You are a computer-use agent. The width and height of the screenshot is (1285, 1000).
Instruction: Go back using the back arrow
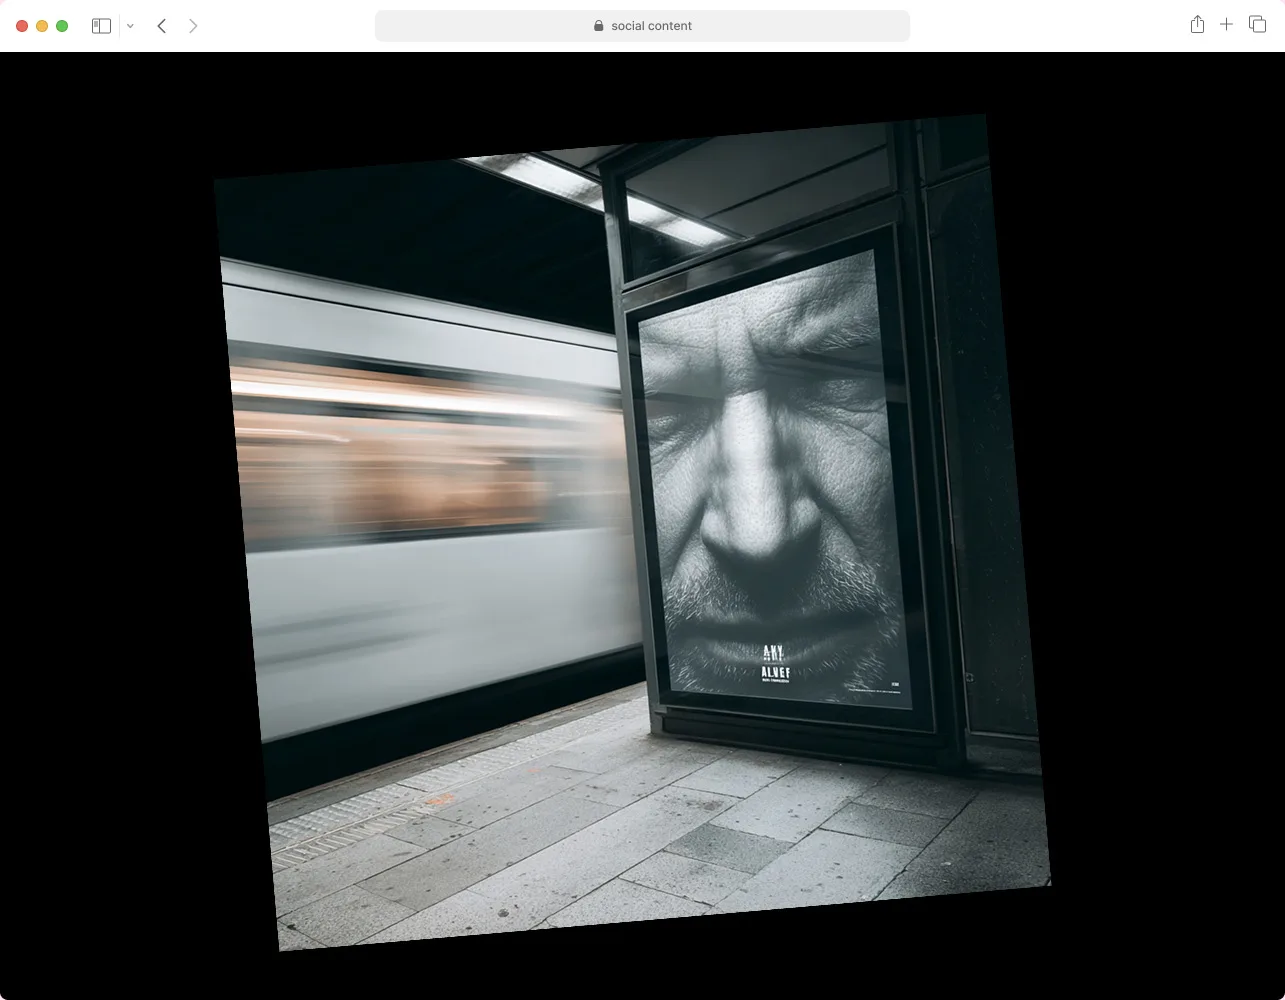[161, 26]
